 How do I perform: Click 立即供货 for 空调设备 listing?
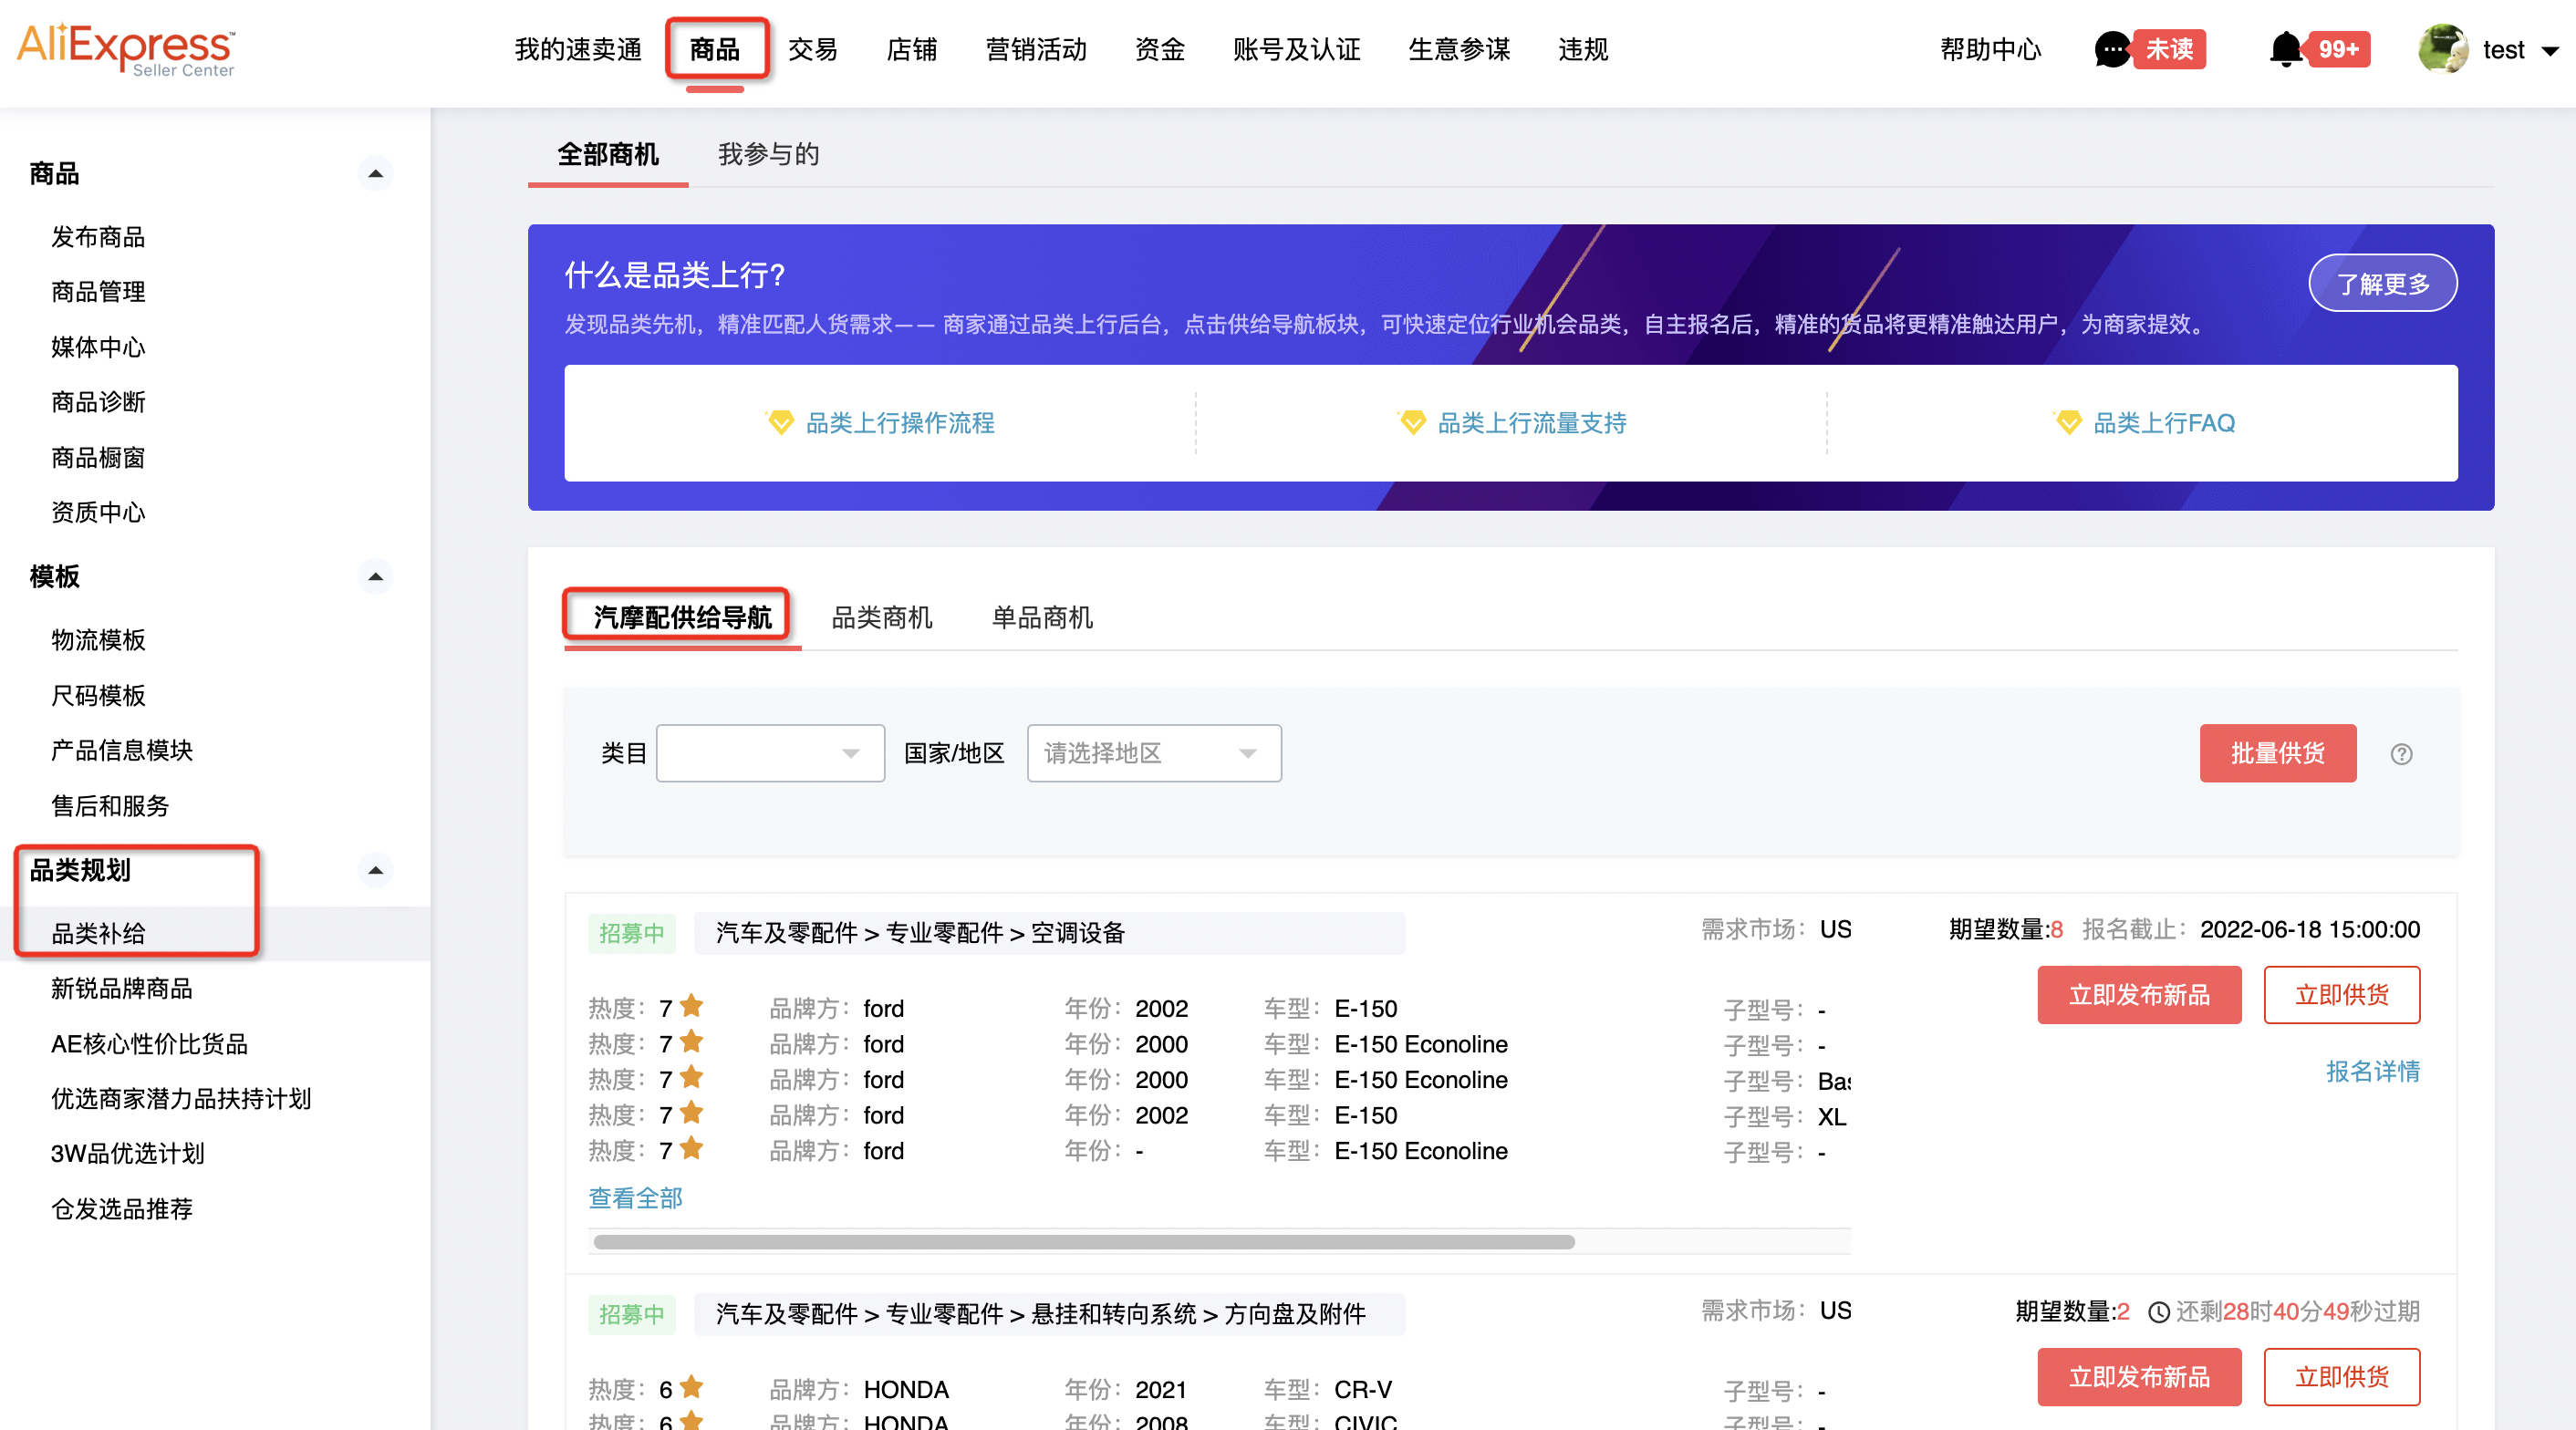pos(2342,995)
